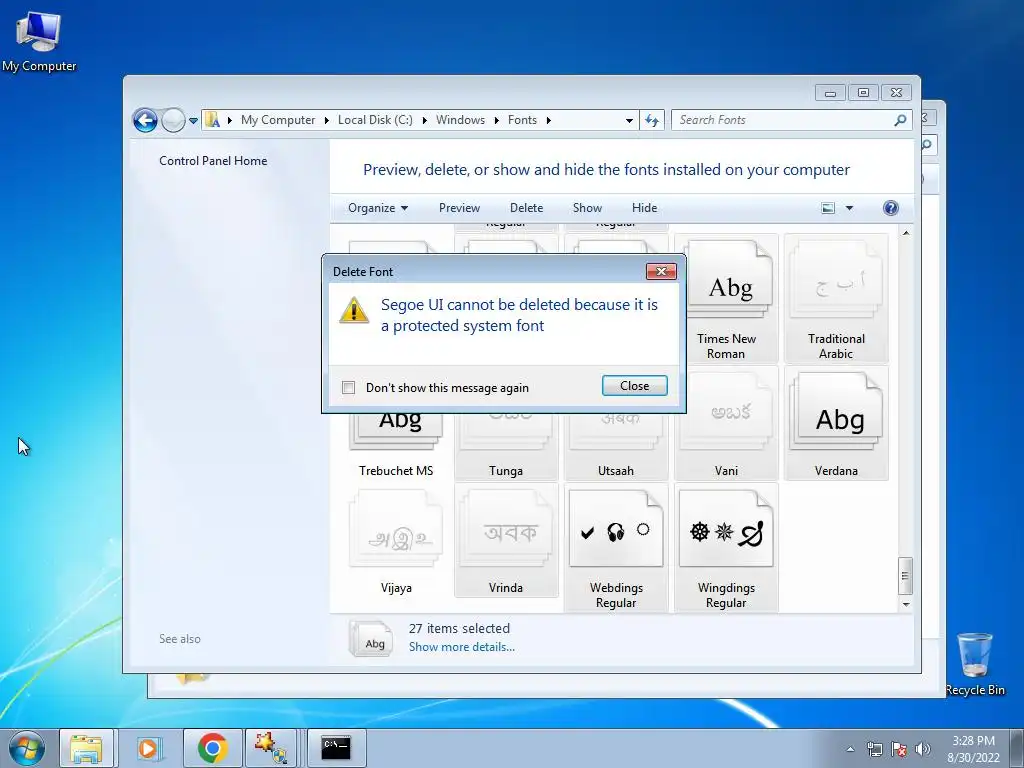Image resolution: width=1024 pixels, height=768 pixels.
Task: Click Delete in the Fonts toolbar
Action: 526,208
